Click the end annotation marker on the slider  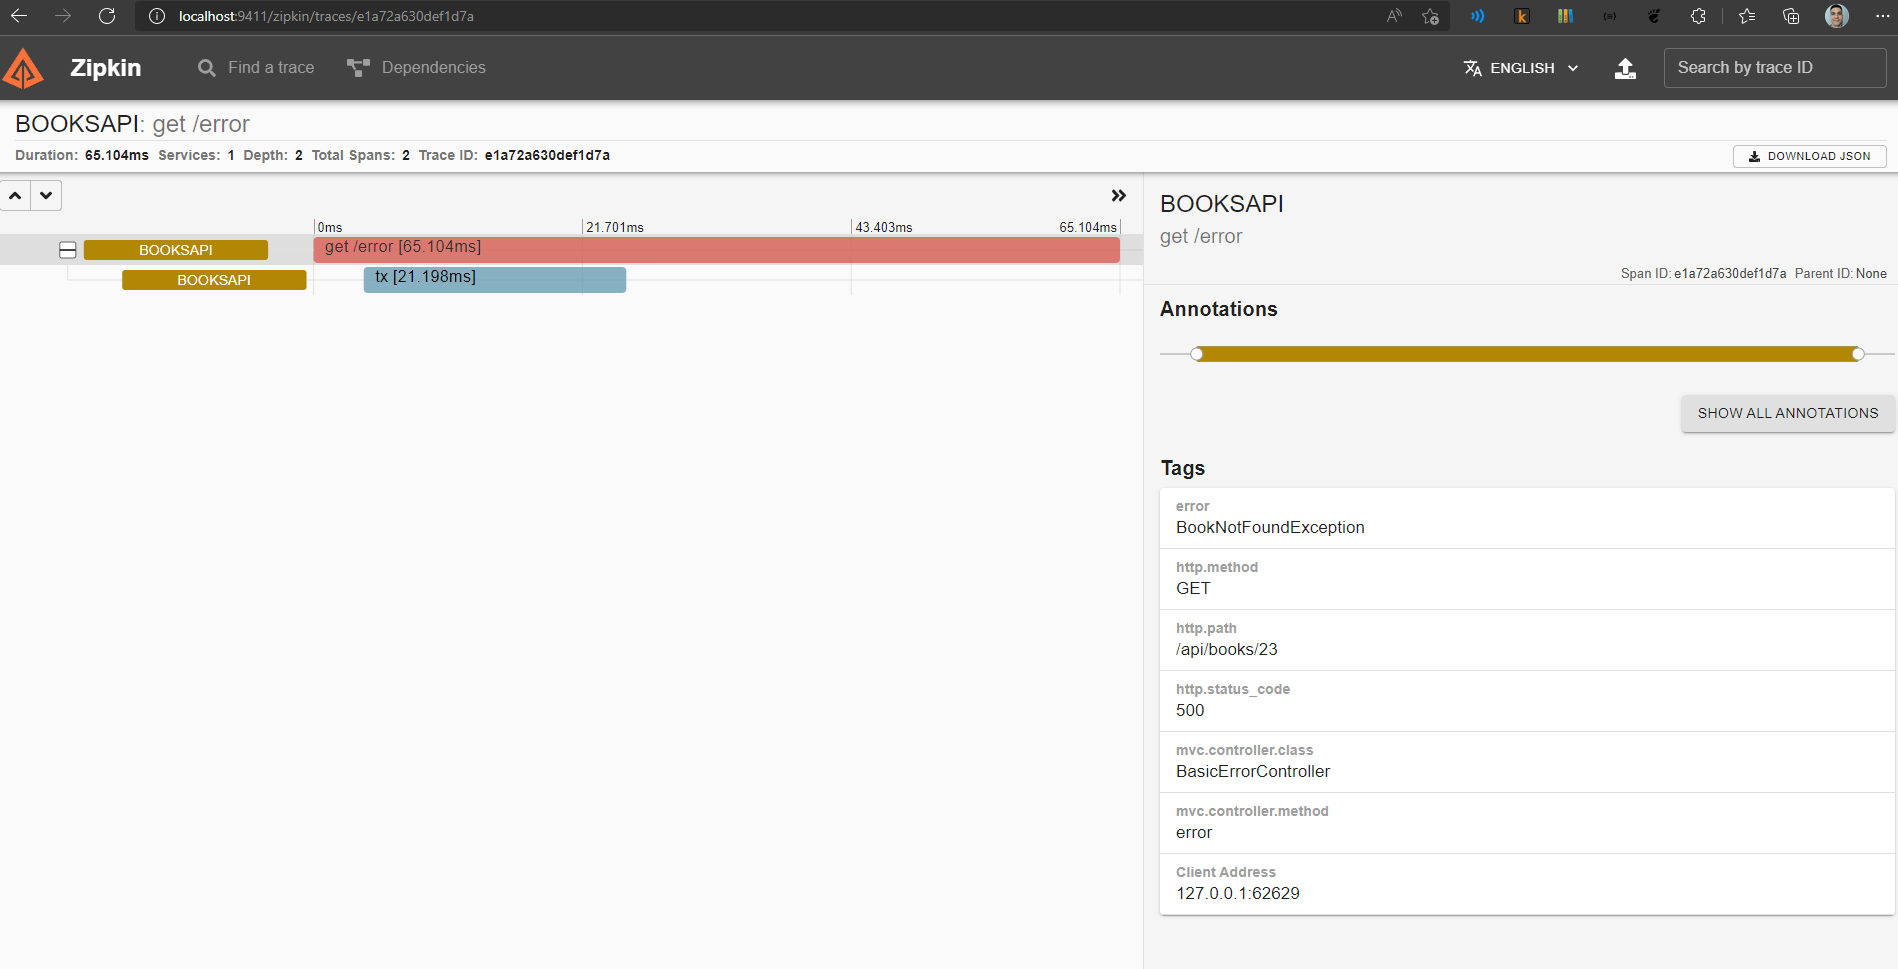1858,354
